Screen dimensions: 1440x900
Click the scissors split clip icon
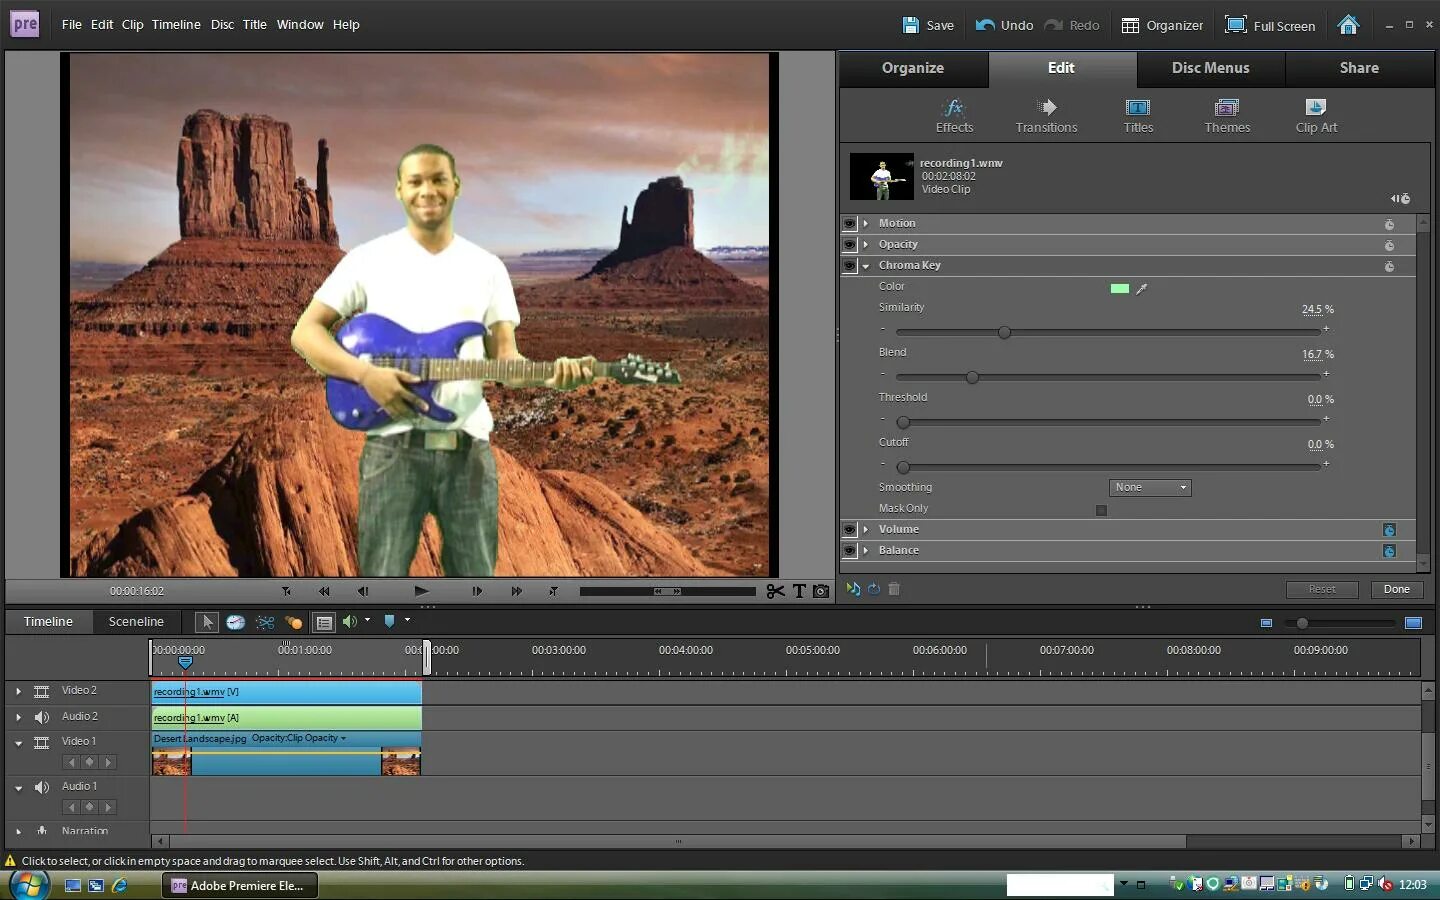[x=775, y=591]
